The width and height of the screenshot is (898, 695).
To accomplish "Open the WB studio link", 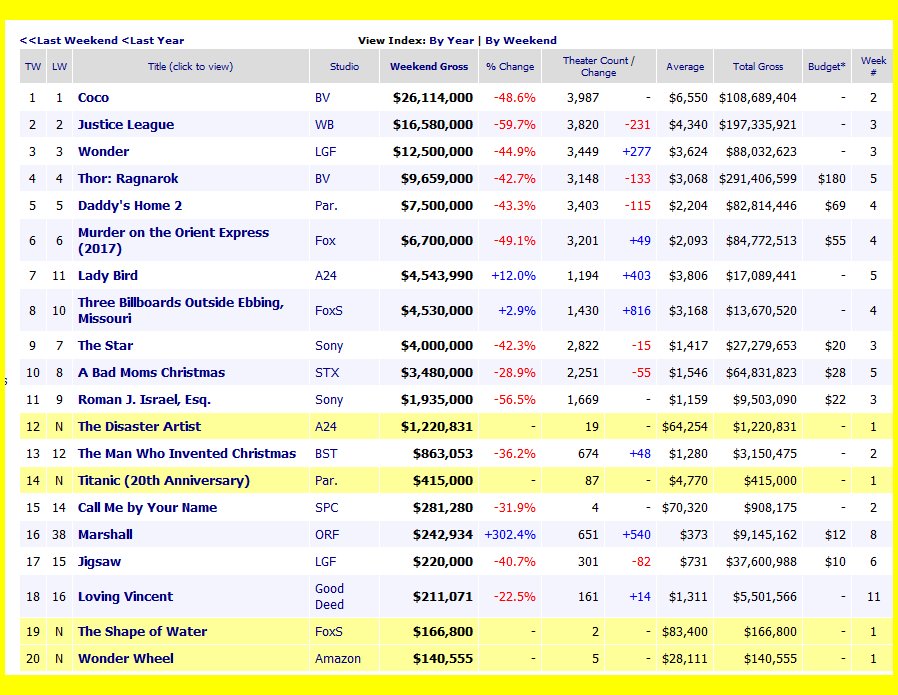I will pyautogui.click(x=324, y=125).
